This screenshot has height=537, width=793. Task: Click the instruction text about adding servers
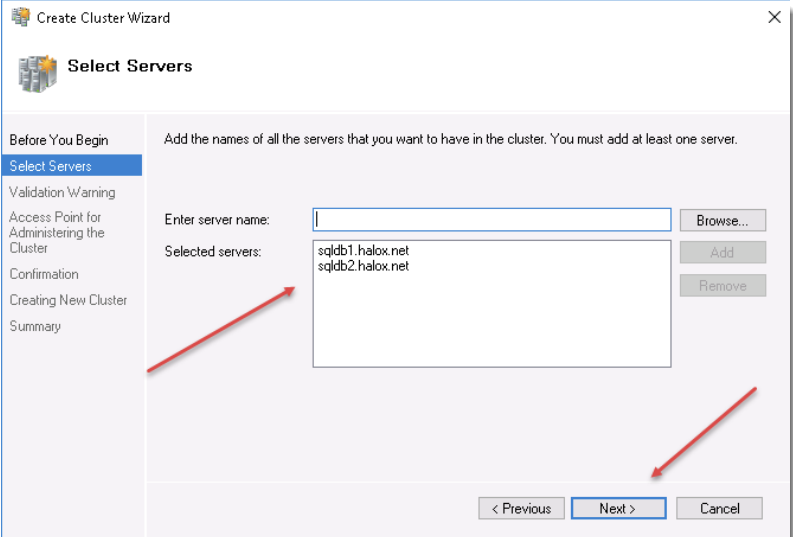(x=451, y=139)
